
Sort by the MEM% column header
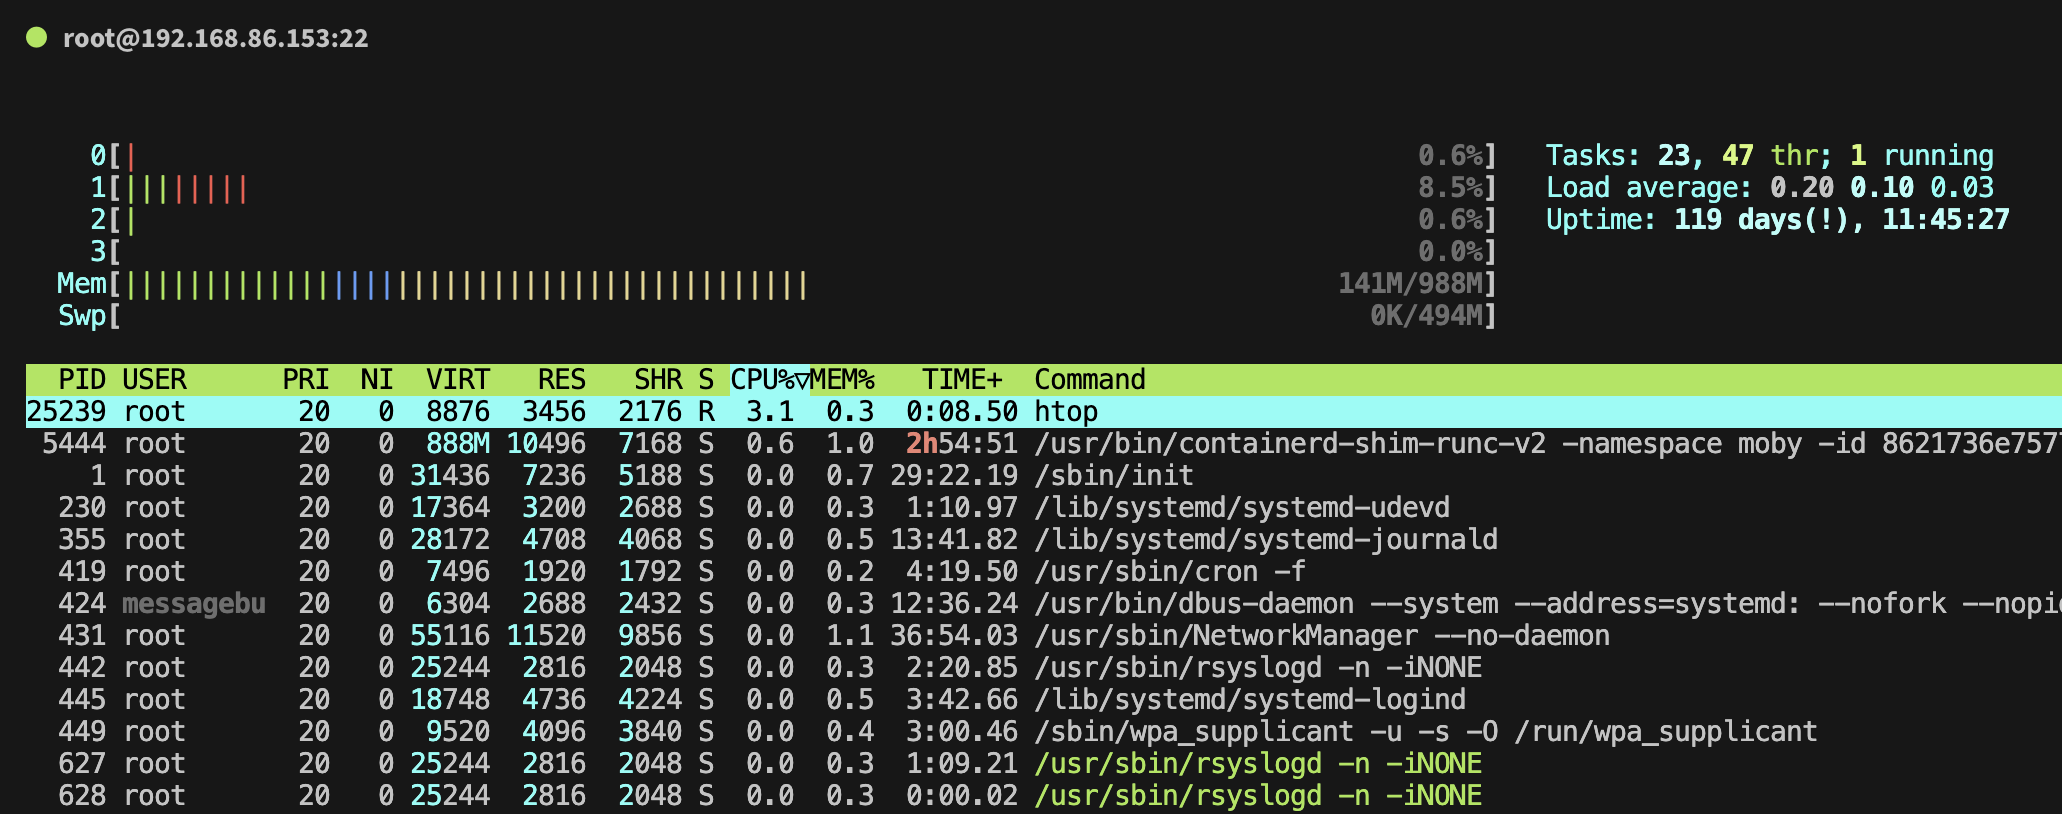click(842, 379)
